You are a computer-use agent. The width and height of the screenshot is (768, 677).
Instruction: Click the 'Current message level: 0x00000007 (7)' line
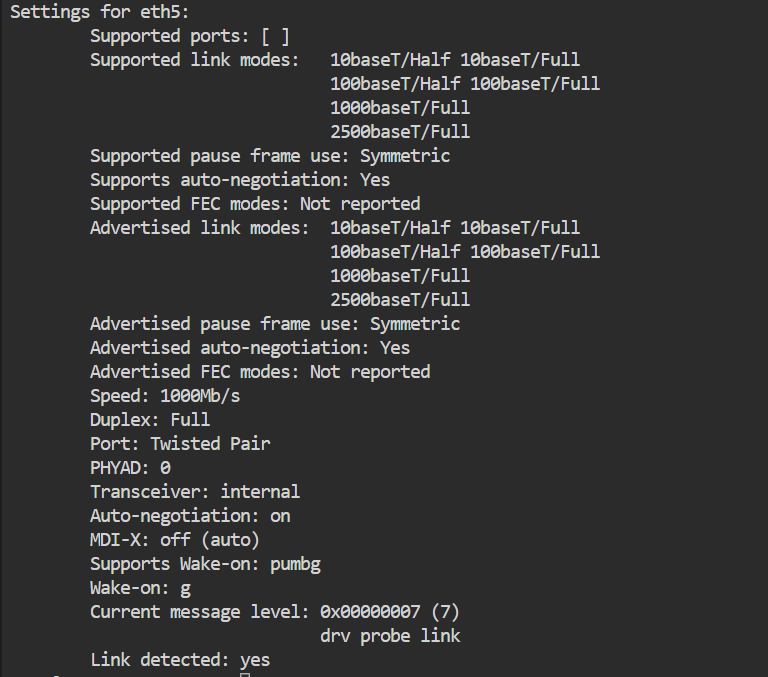point(275,612)
